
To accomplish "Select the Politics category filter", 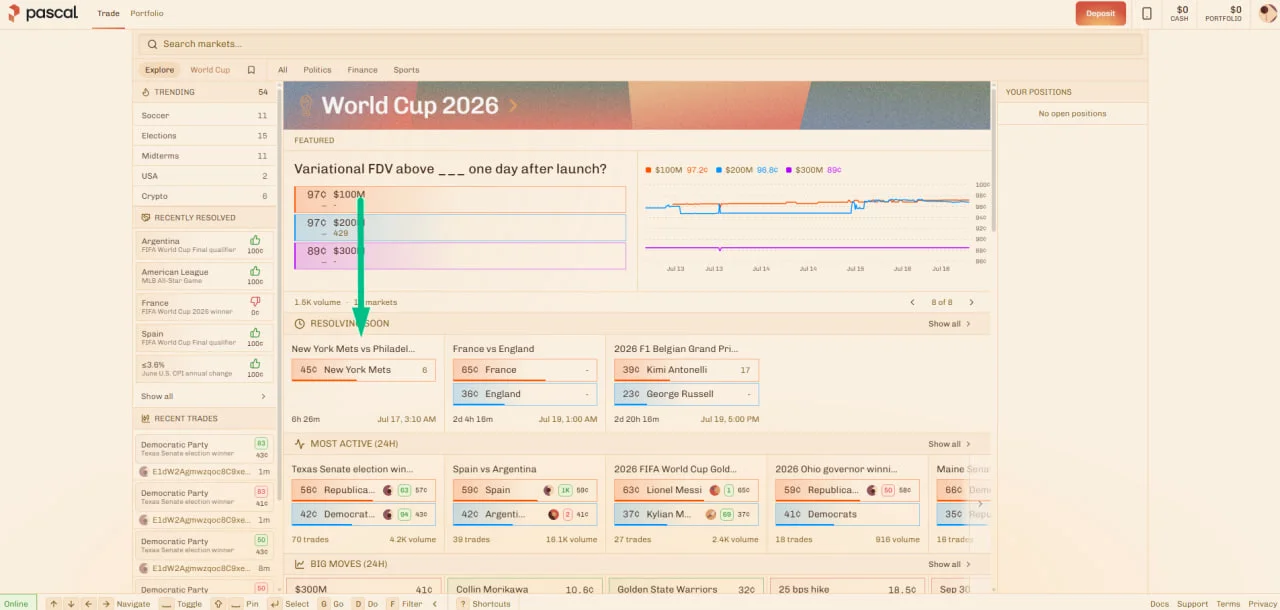I will click(x=317, y=70).
